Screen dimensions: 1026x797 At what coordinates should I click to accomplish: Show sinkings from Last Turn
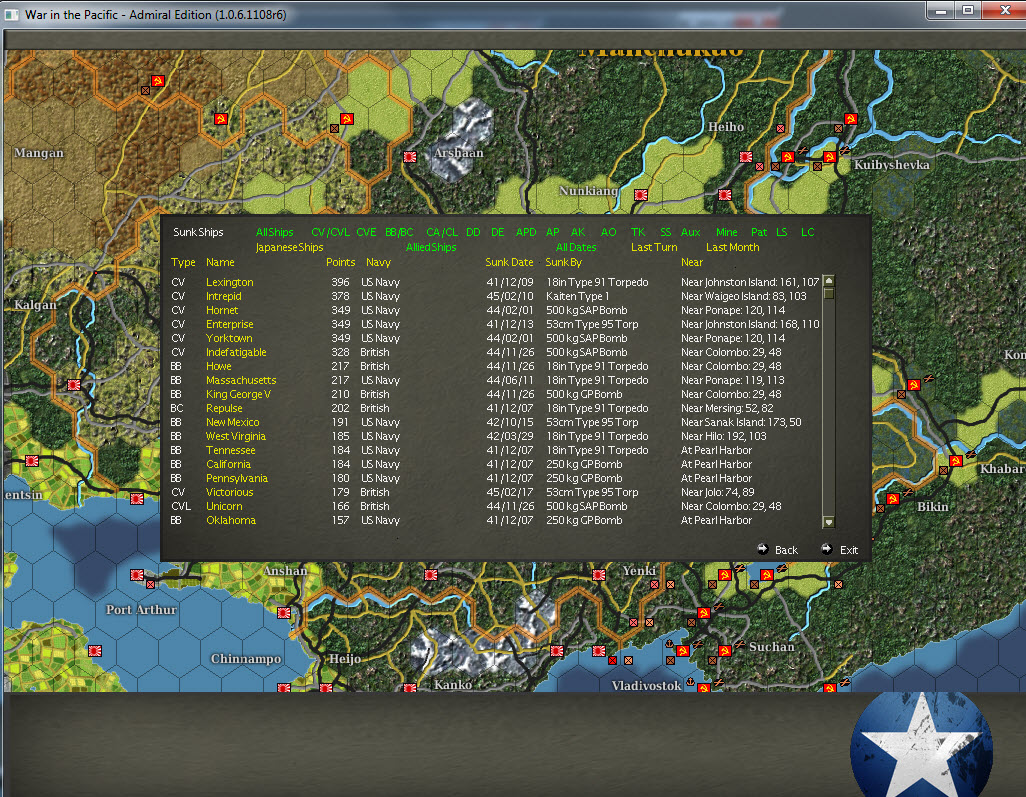click(x=654, y=247)
